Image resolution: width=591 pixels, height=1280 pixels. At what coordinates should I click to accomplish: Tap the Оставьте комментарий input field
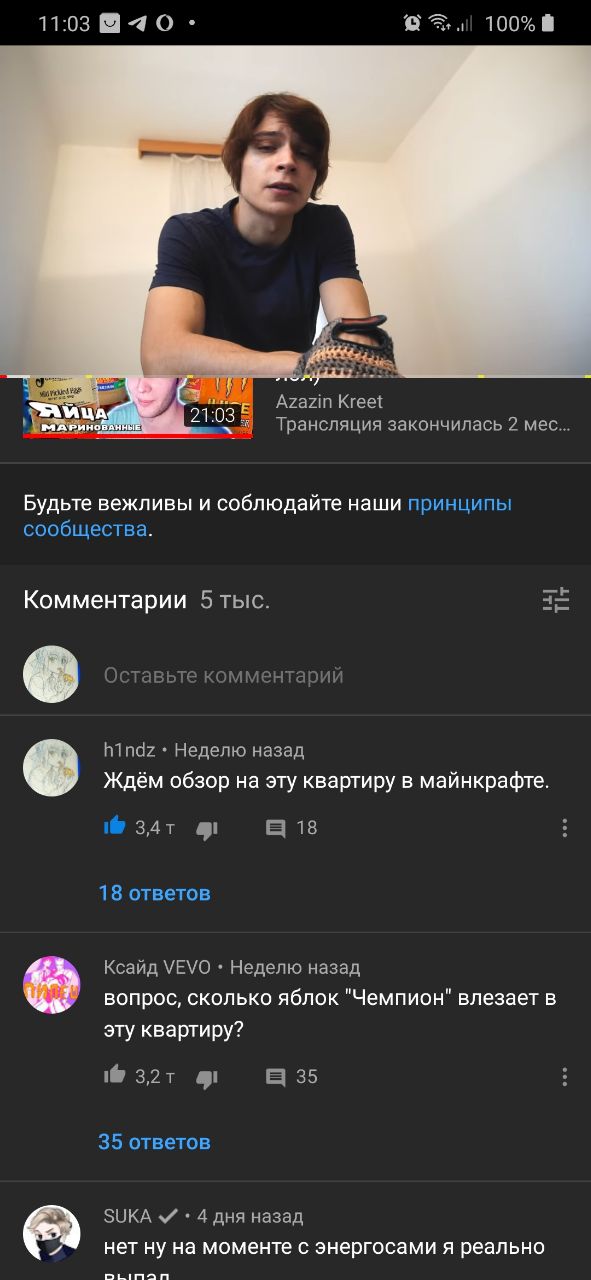point(223,676)
